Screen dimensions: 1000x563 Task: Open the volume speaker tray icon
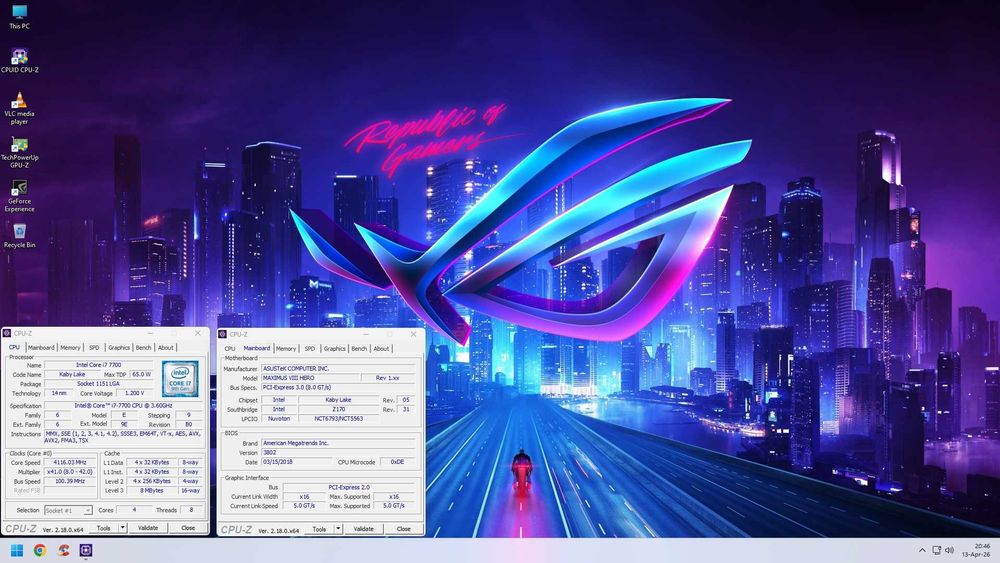coord(950,550)
